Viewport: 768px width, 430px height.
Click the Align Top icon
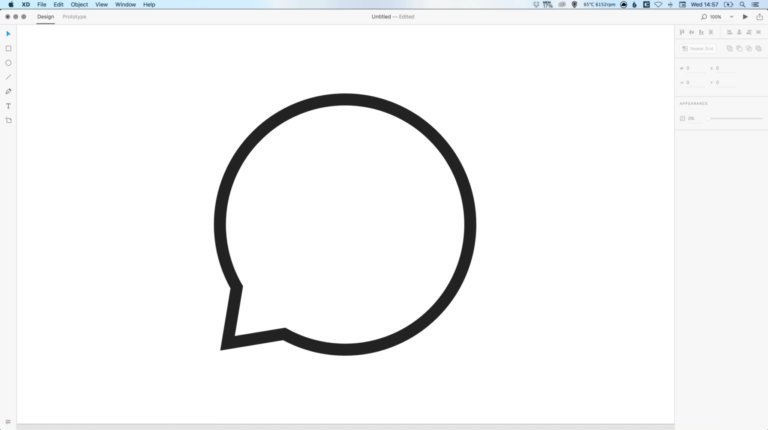pos(682,32)
